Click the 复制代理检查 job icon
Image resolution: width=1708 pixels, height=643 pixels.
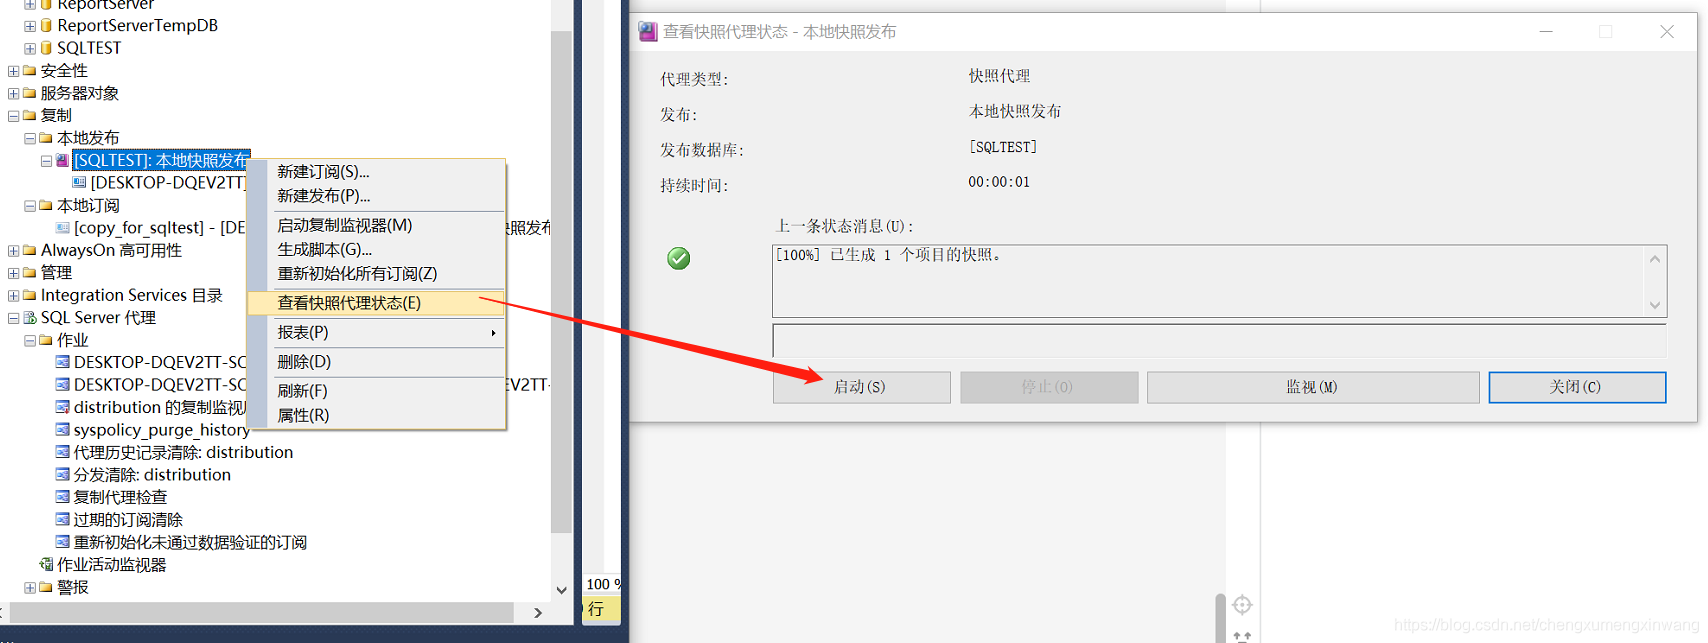pyautogui.click(x=63, y=497)
